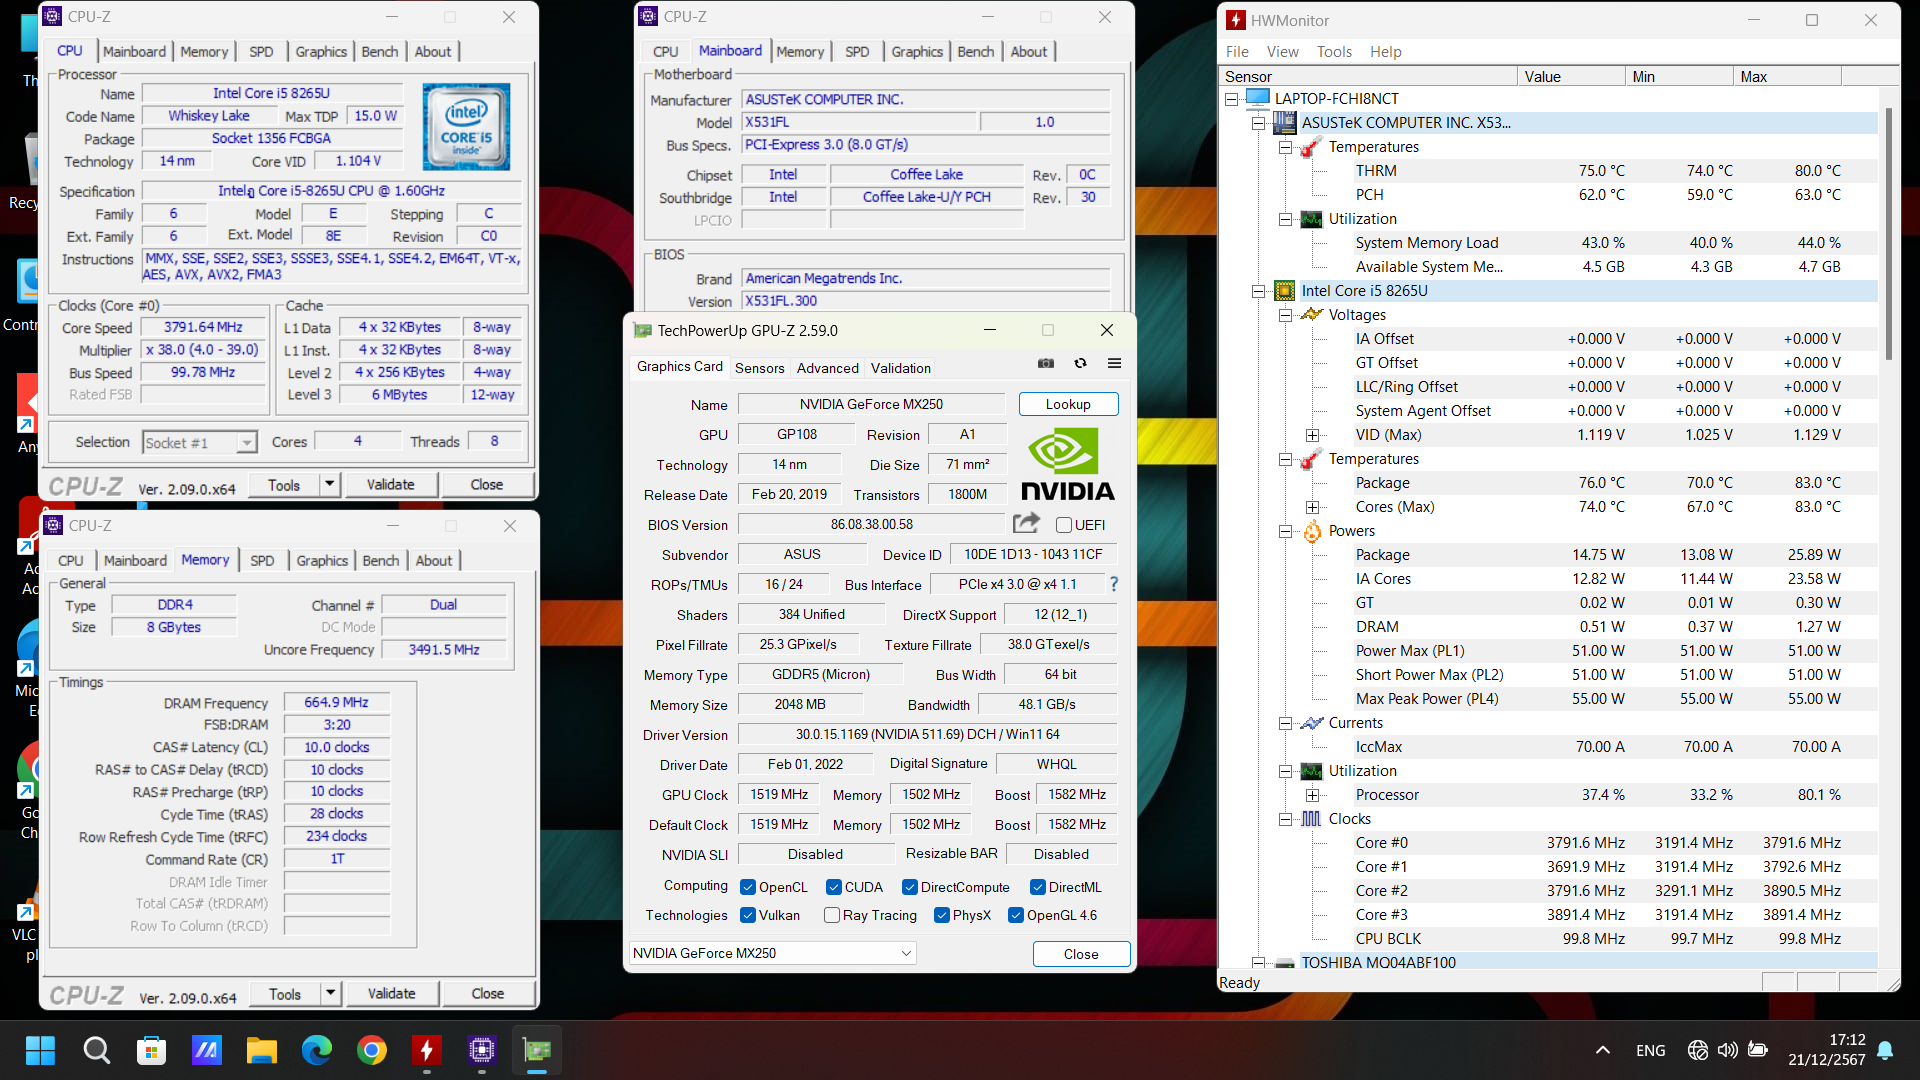Click the NVIDIA logo in GPU-Z
Viewport: 1920px width, 1080px height.
click(x=1067, y=463)
